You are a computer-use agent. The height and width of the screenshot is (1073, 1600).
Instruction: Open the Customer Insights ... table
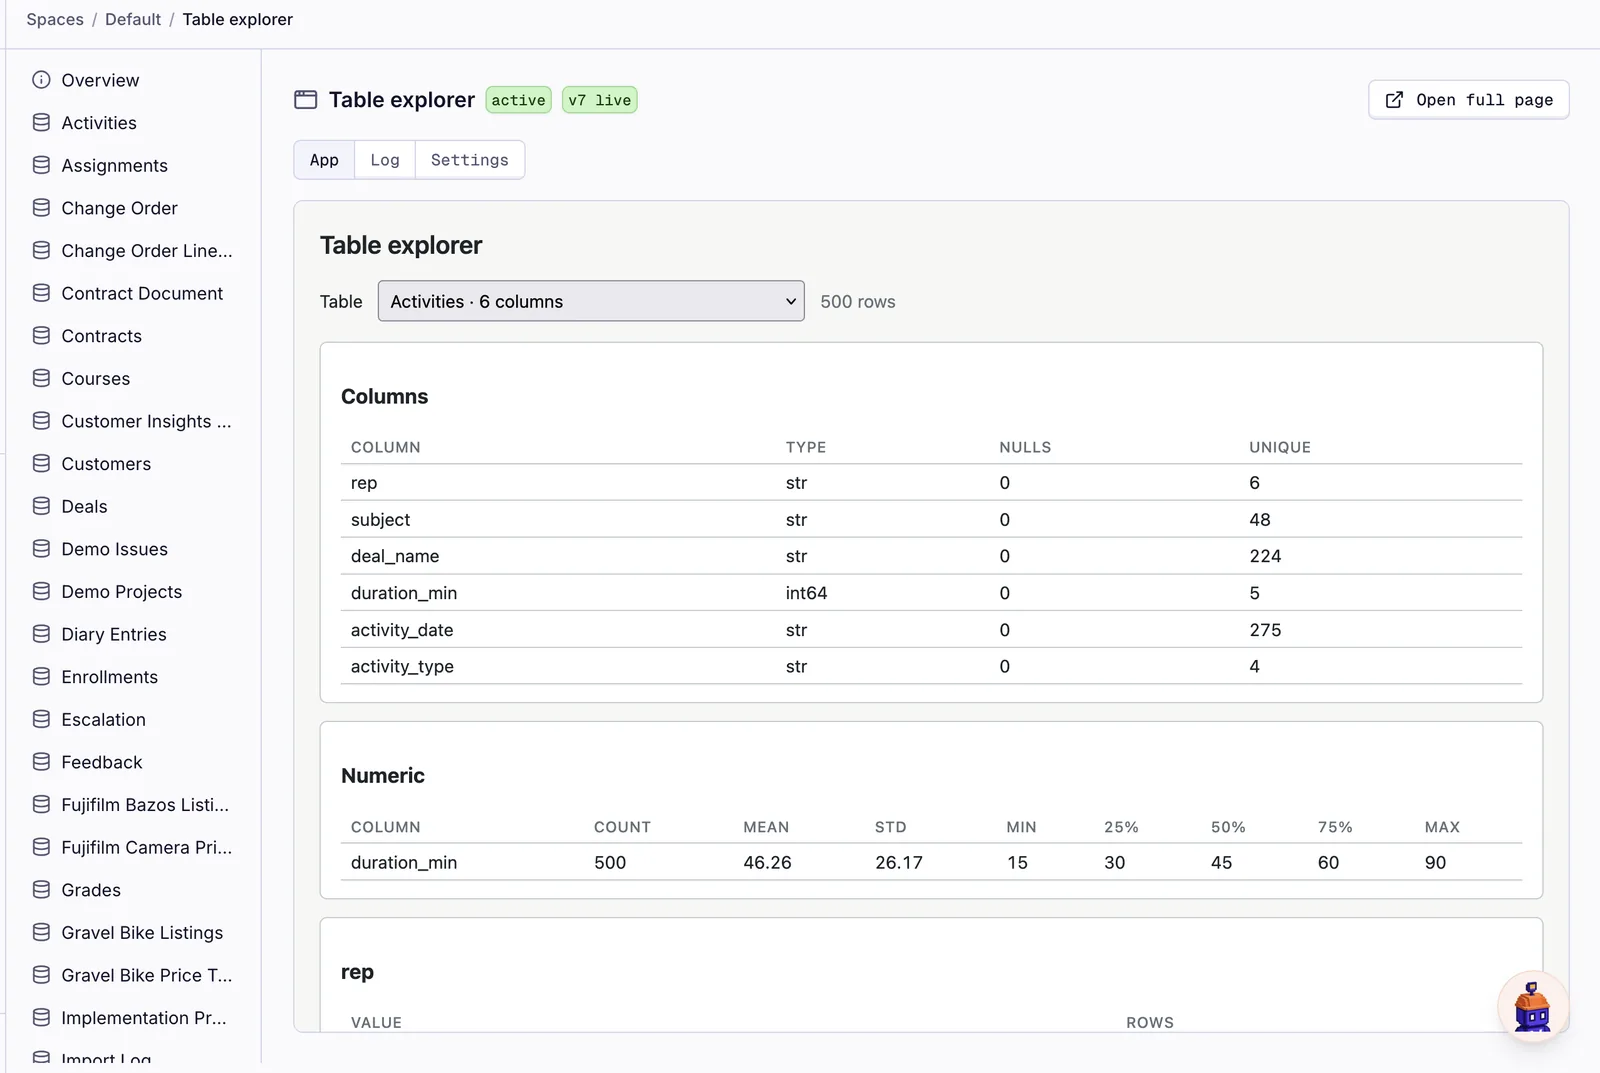[x=146, y=421]
